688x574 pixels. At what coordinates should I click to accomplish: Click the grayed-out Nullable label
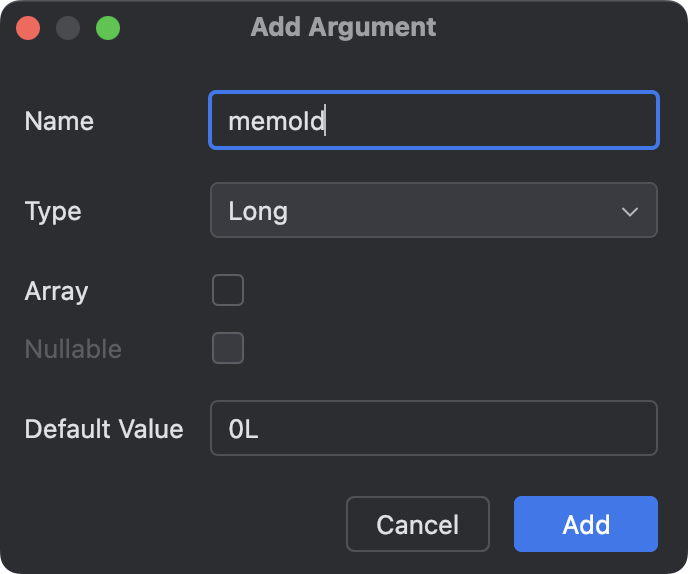73,349
